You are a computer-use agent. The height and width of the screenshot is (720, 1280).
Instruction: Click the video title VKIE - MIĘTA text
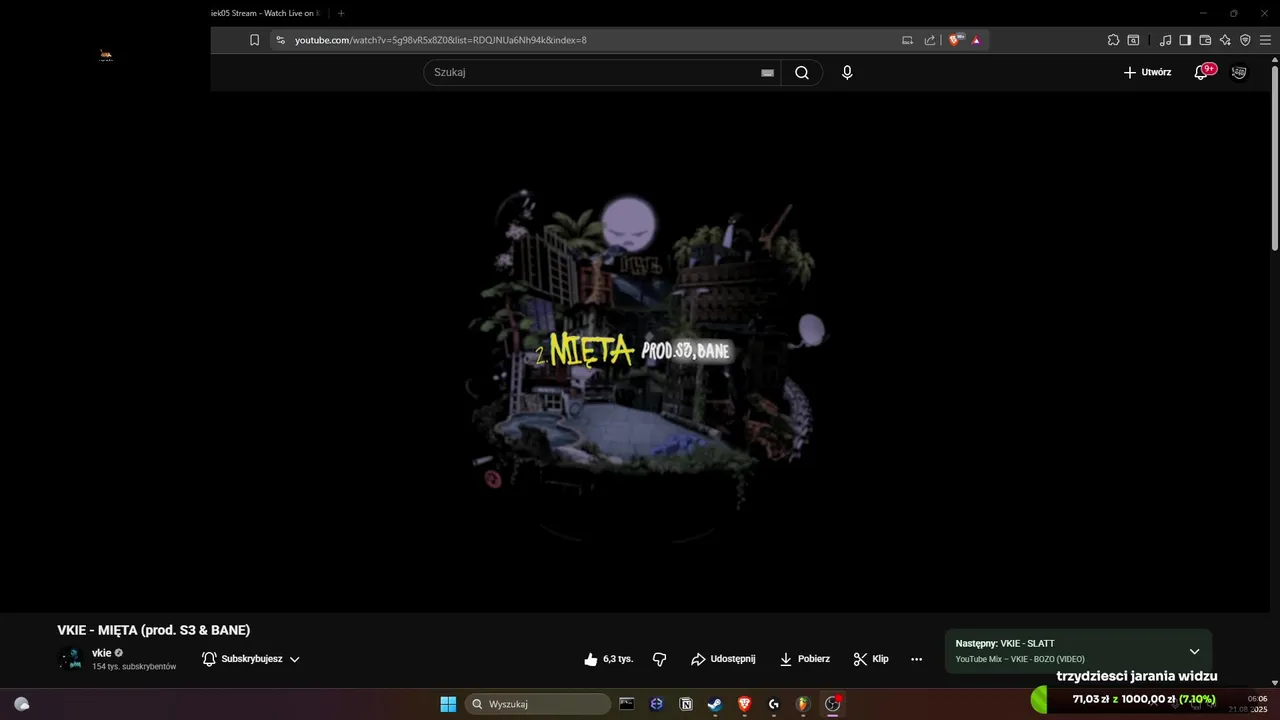(x=154, y=630)
